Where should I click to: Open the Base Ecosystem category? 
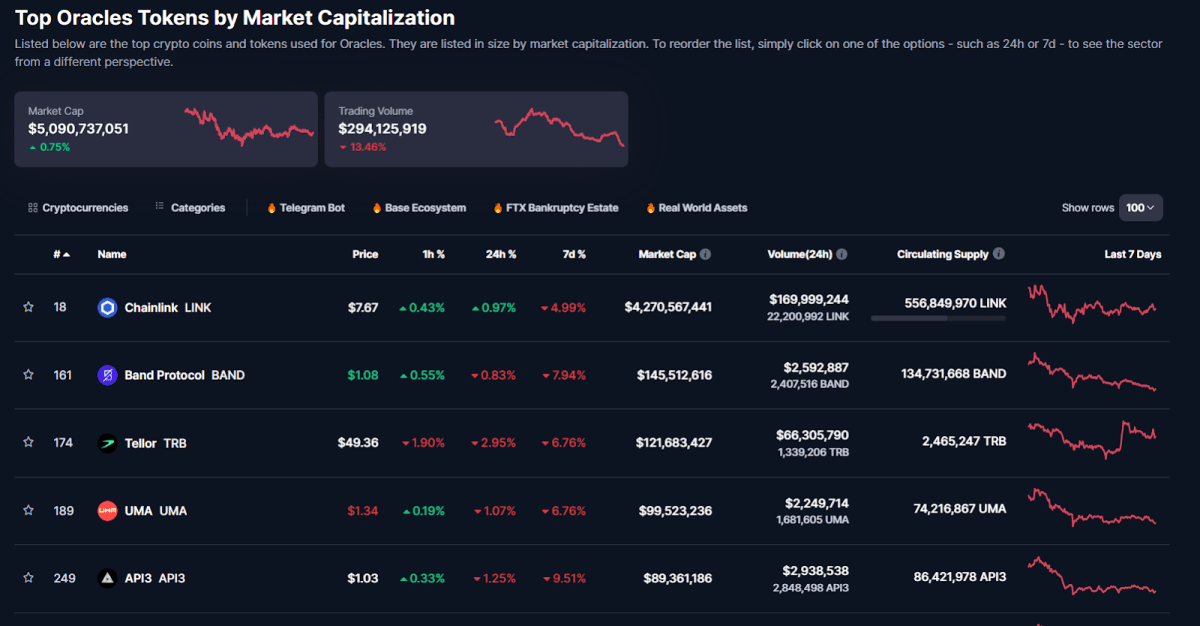click(x=425, y=208)
